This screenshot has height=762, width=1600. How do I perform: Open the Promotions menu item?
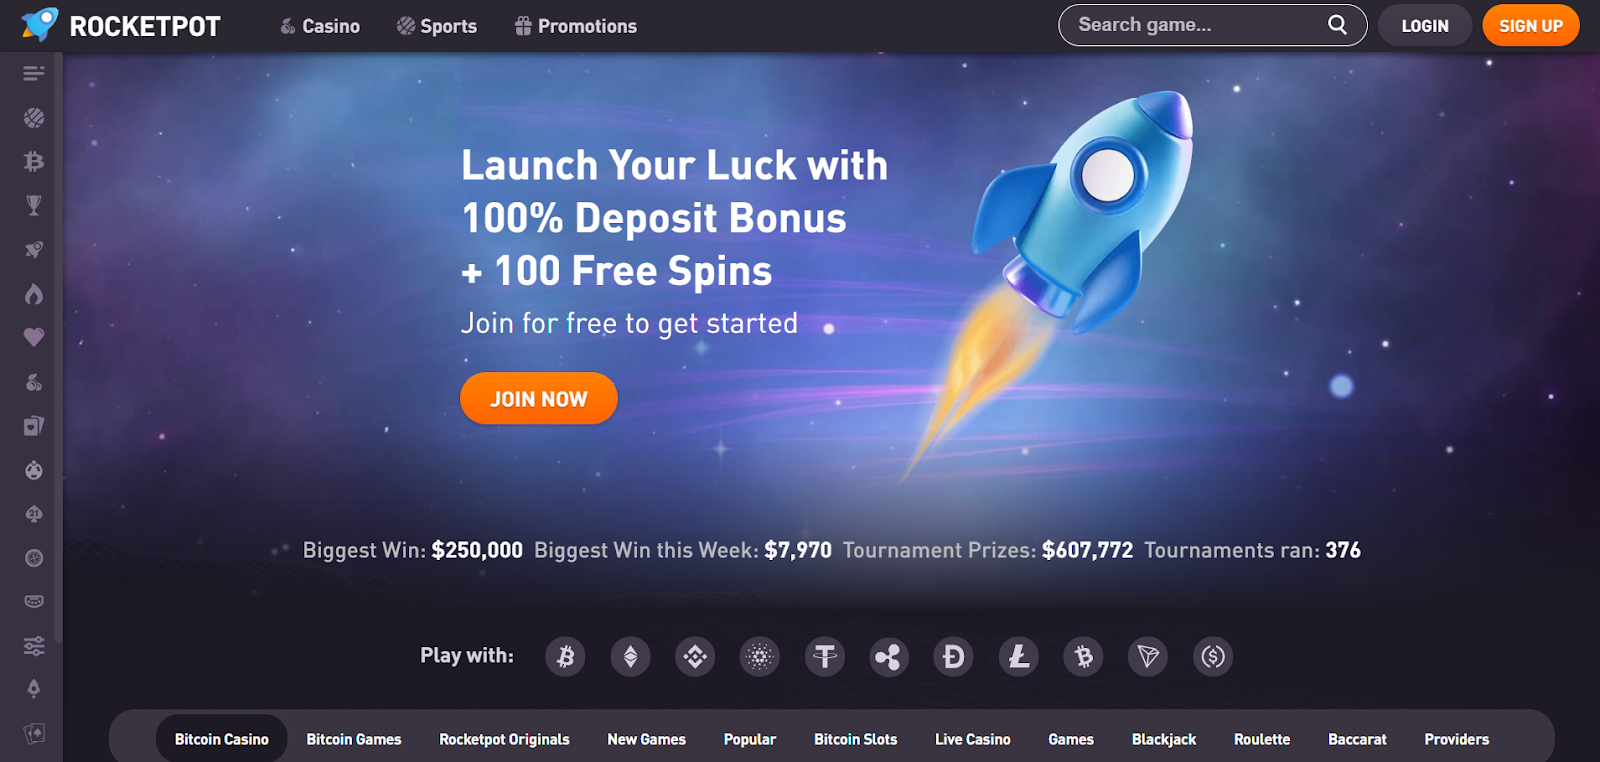pyautogui.click(x=576, y=26)
